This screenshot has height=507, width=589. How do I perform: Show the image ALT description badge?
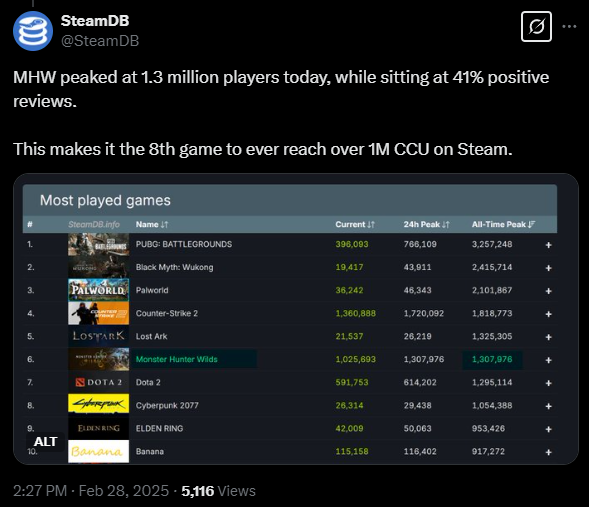point(45,441)
